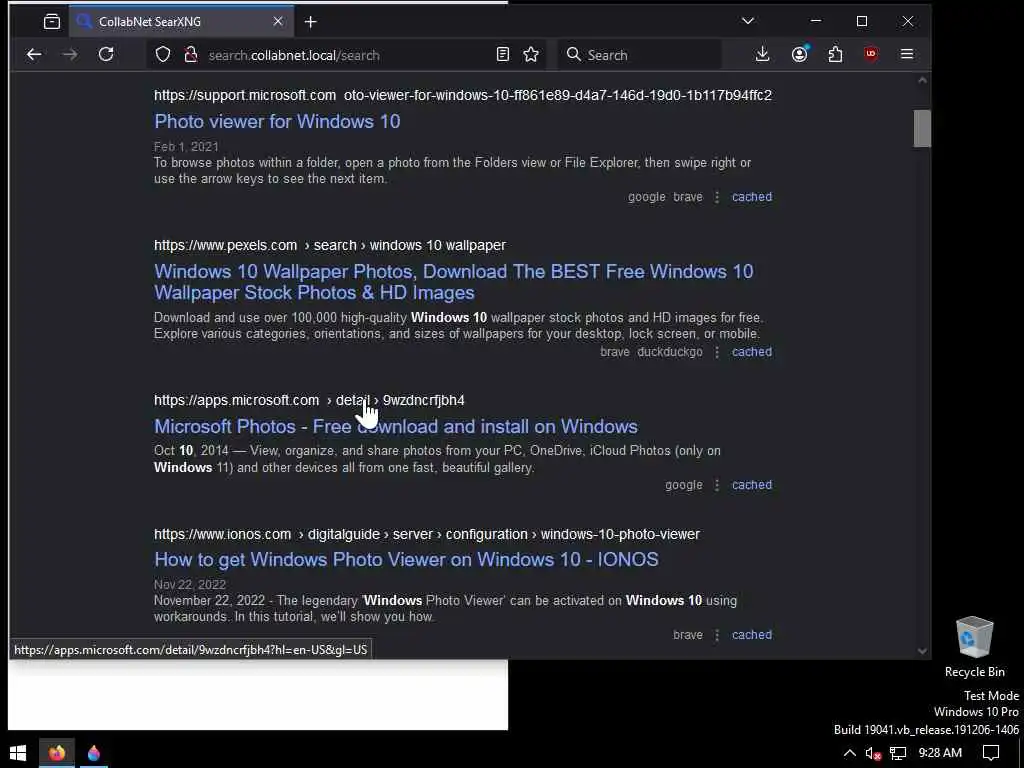Click the 'Feb 1, 2021' date text

186,147
